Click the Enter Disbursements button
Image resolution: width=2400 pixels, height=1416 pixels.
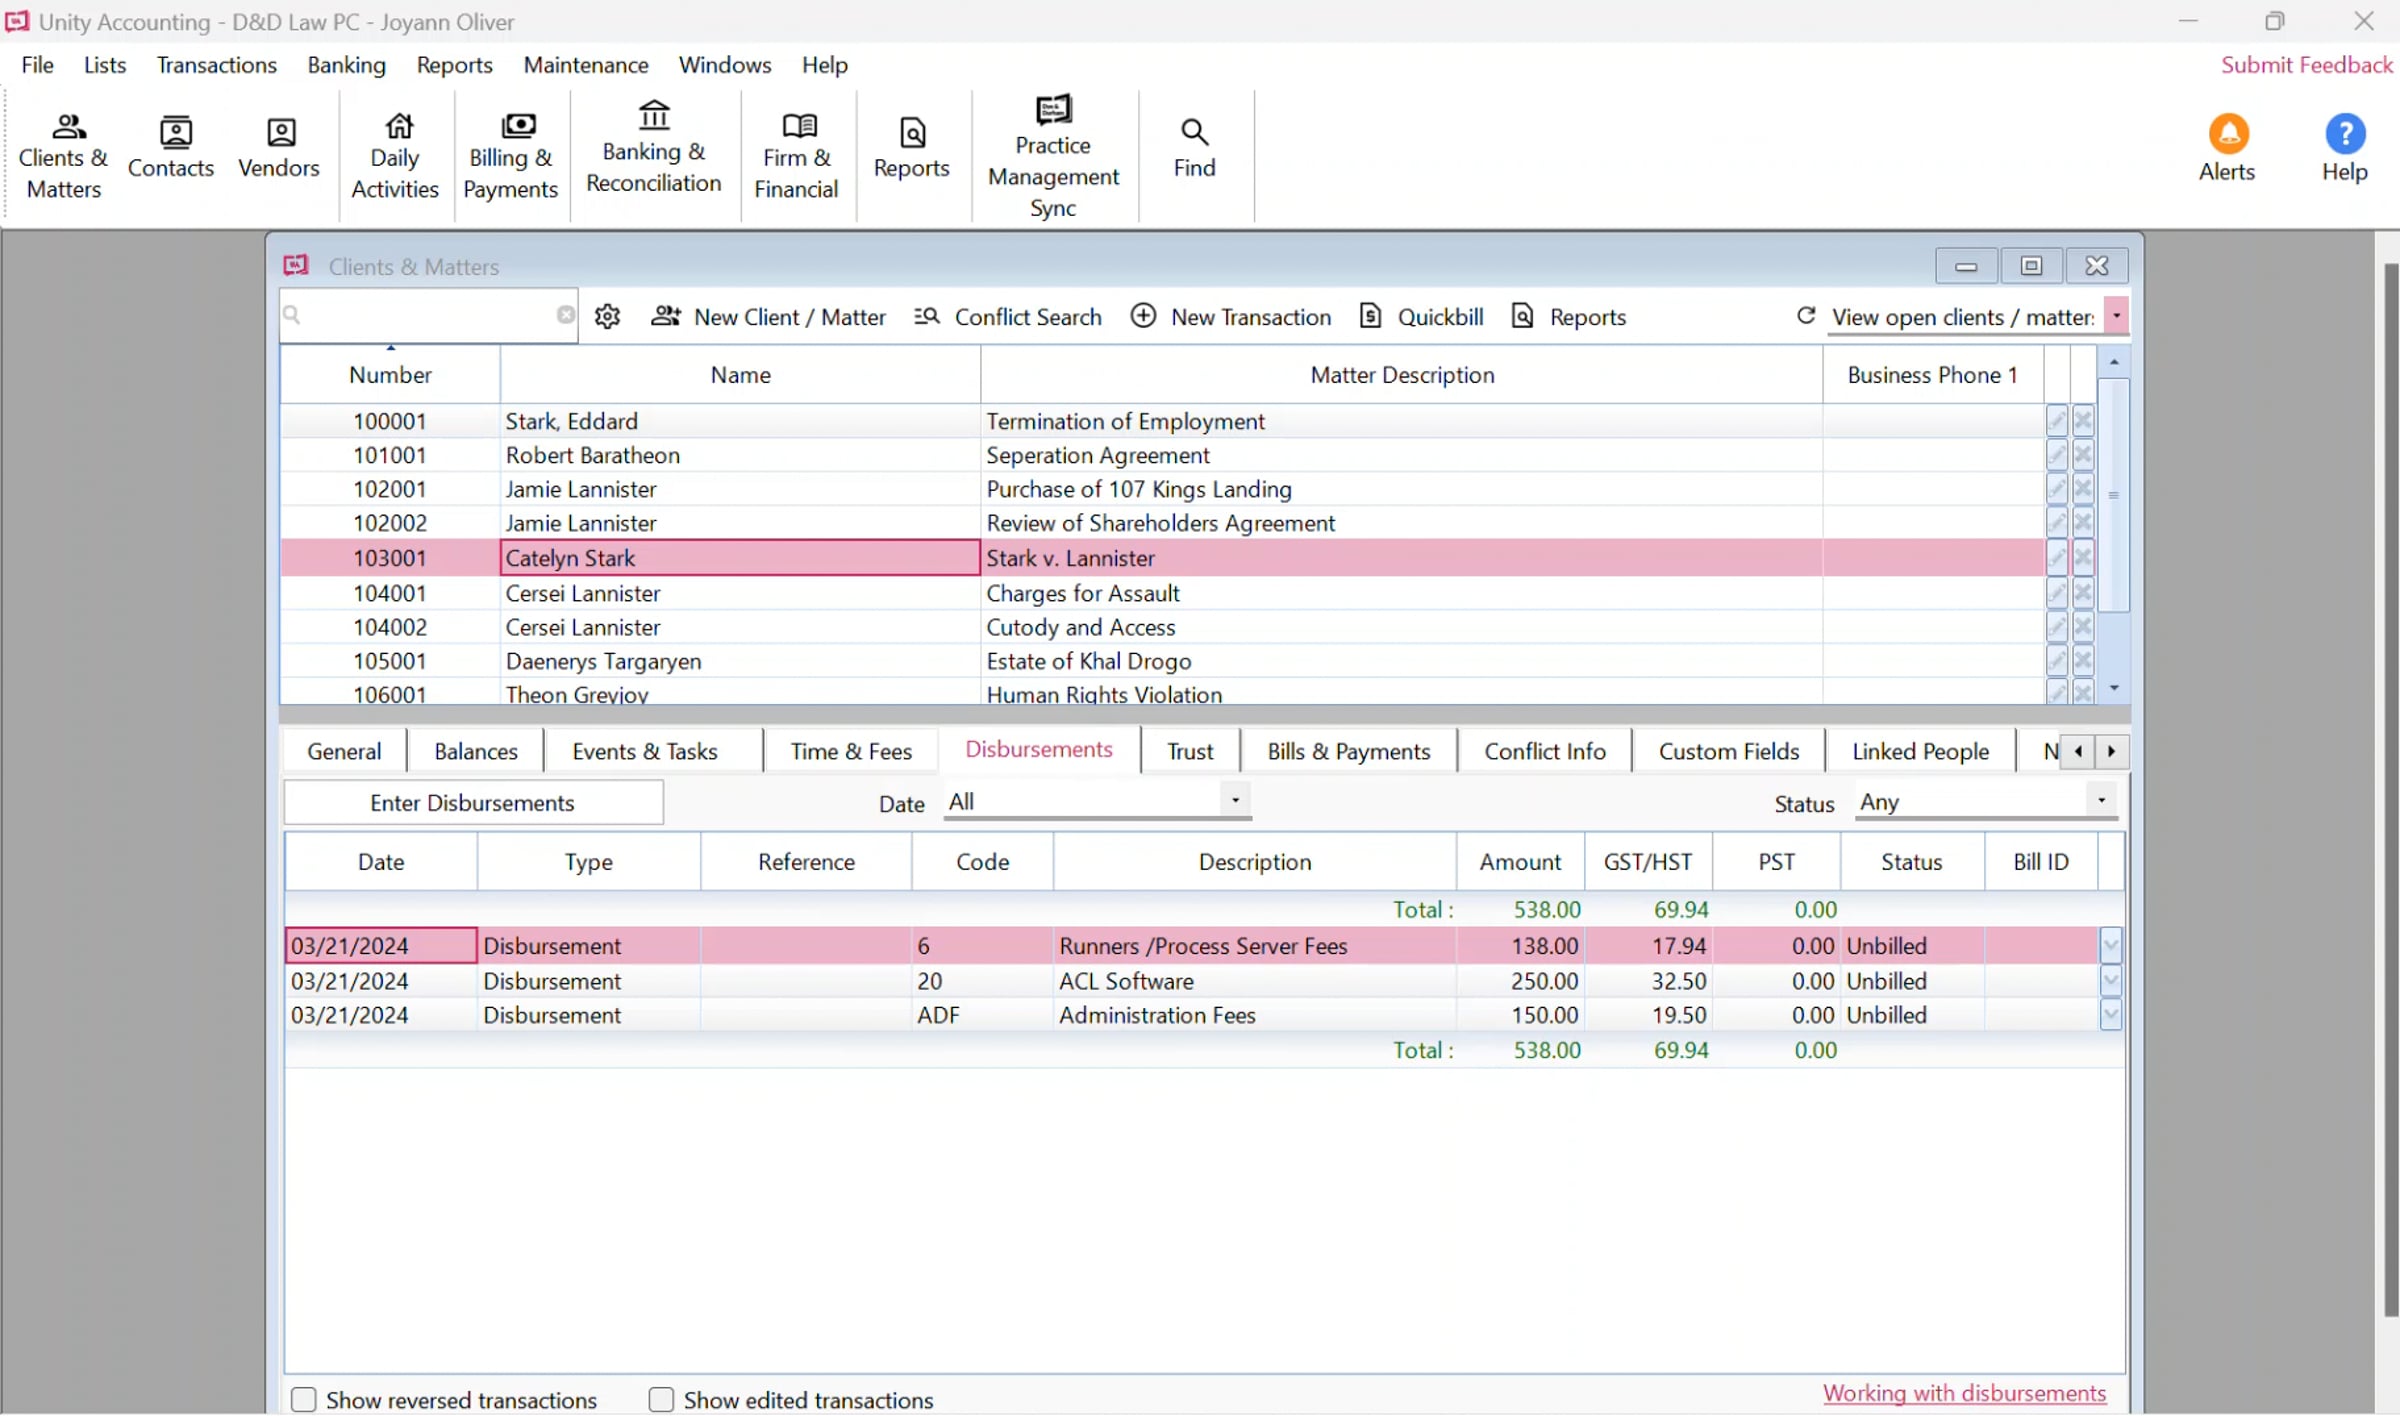pos(473,803)
